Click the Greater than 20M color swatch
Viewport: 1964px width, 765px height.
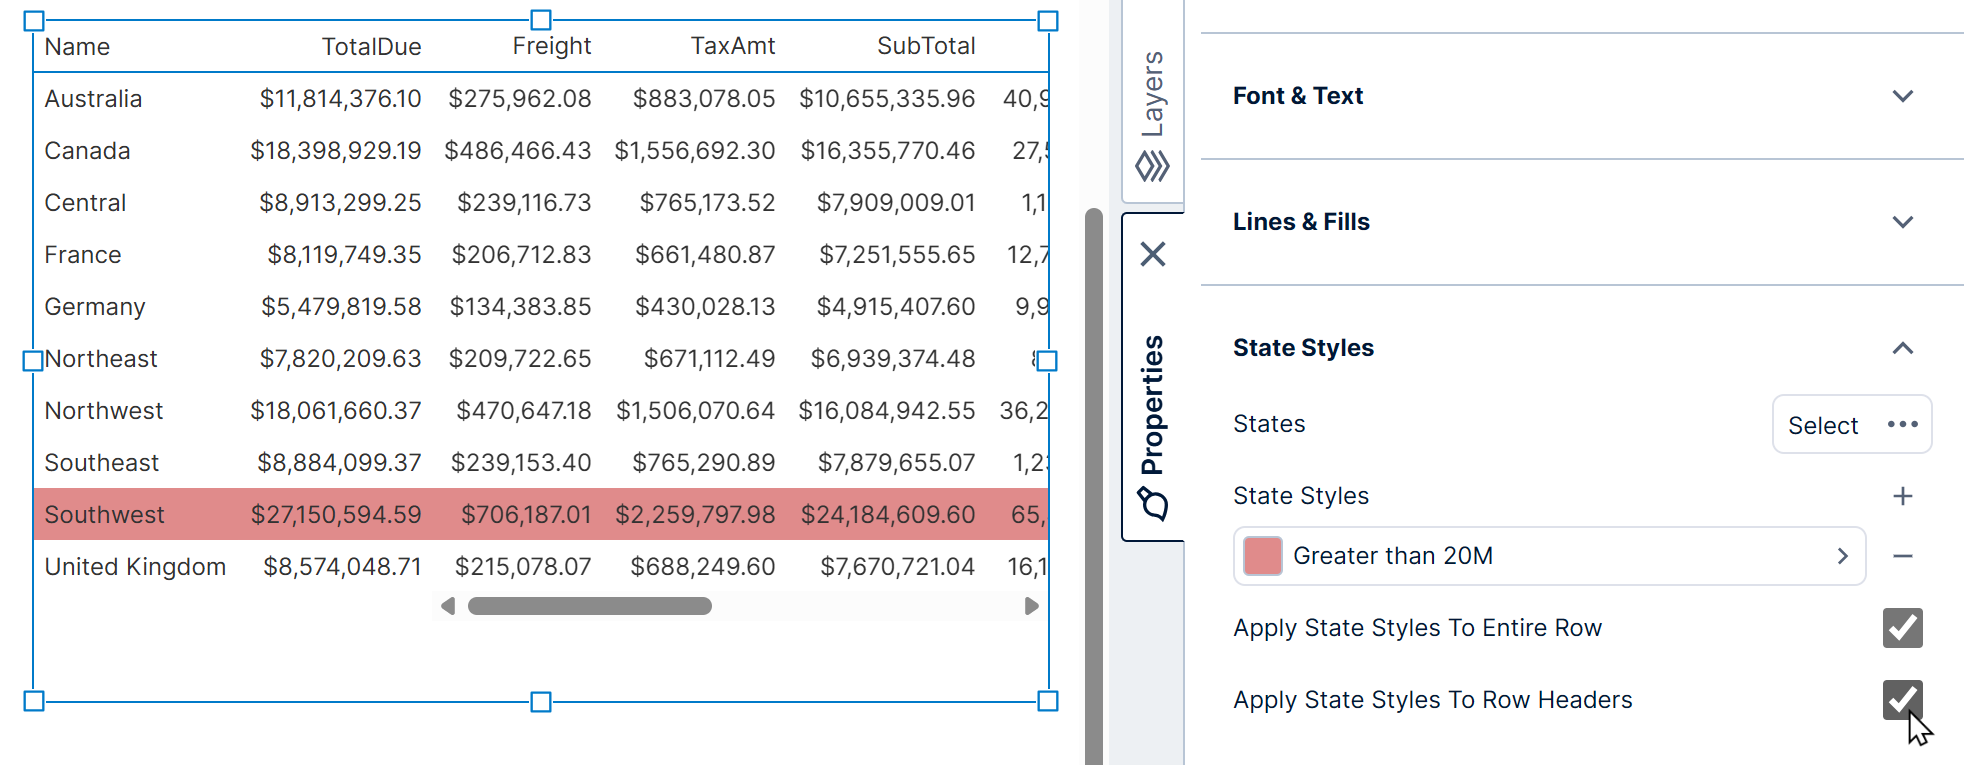(x=1262, y=556)
